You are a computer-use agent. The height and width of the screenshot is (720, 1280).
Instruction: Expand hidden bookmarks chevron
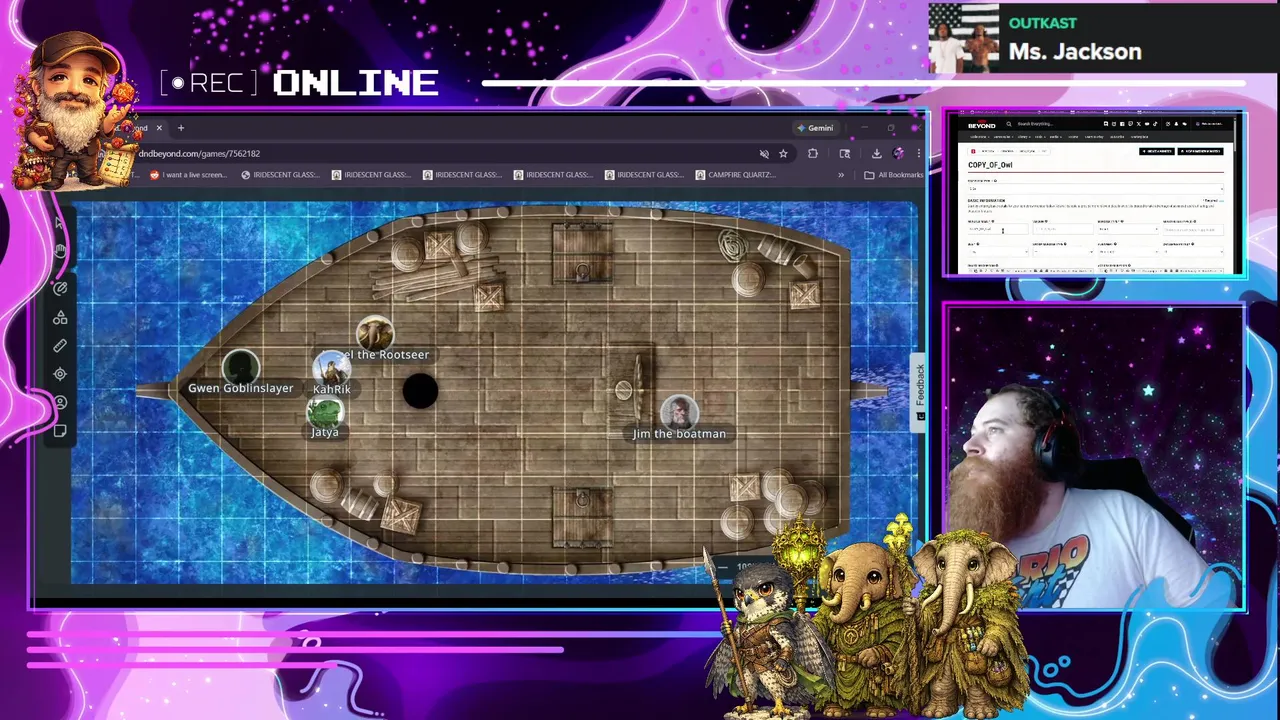(x=840, y=175)
